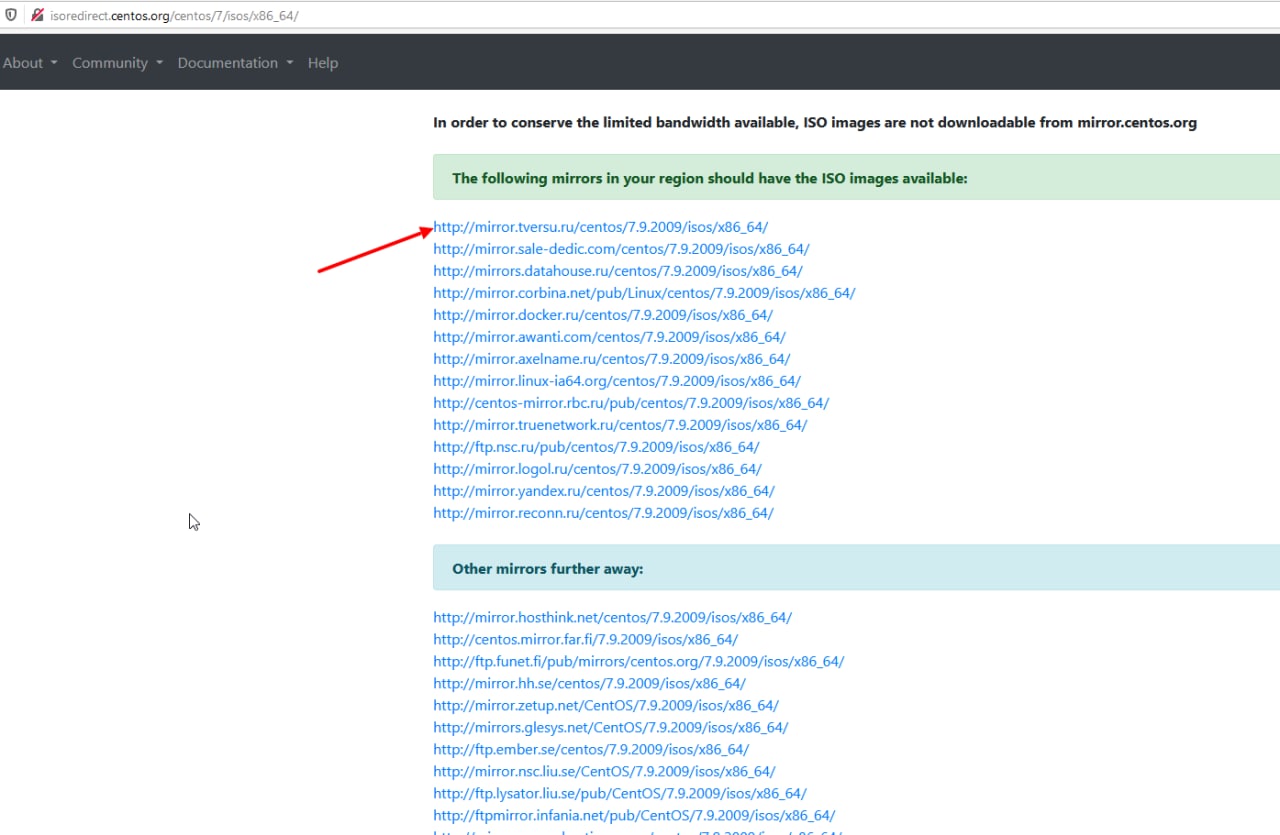Viewport: 1280px width, 835px height.
Task: Click the tracking protection shield icon
Action: click(11, 15)
